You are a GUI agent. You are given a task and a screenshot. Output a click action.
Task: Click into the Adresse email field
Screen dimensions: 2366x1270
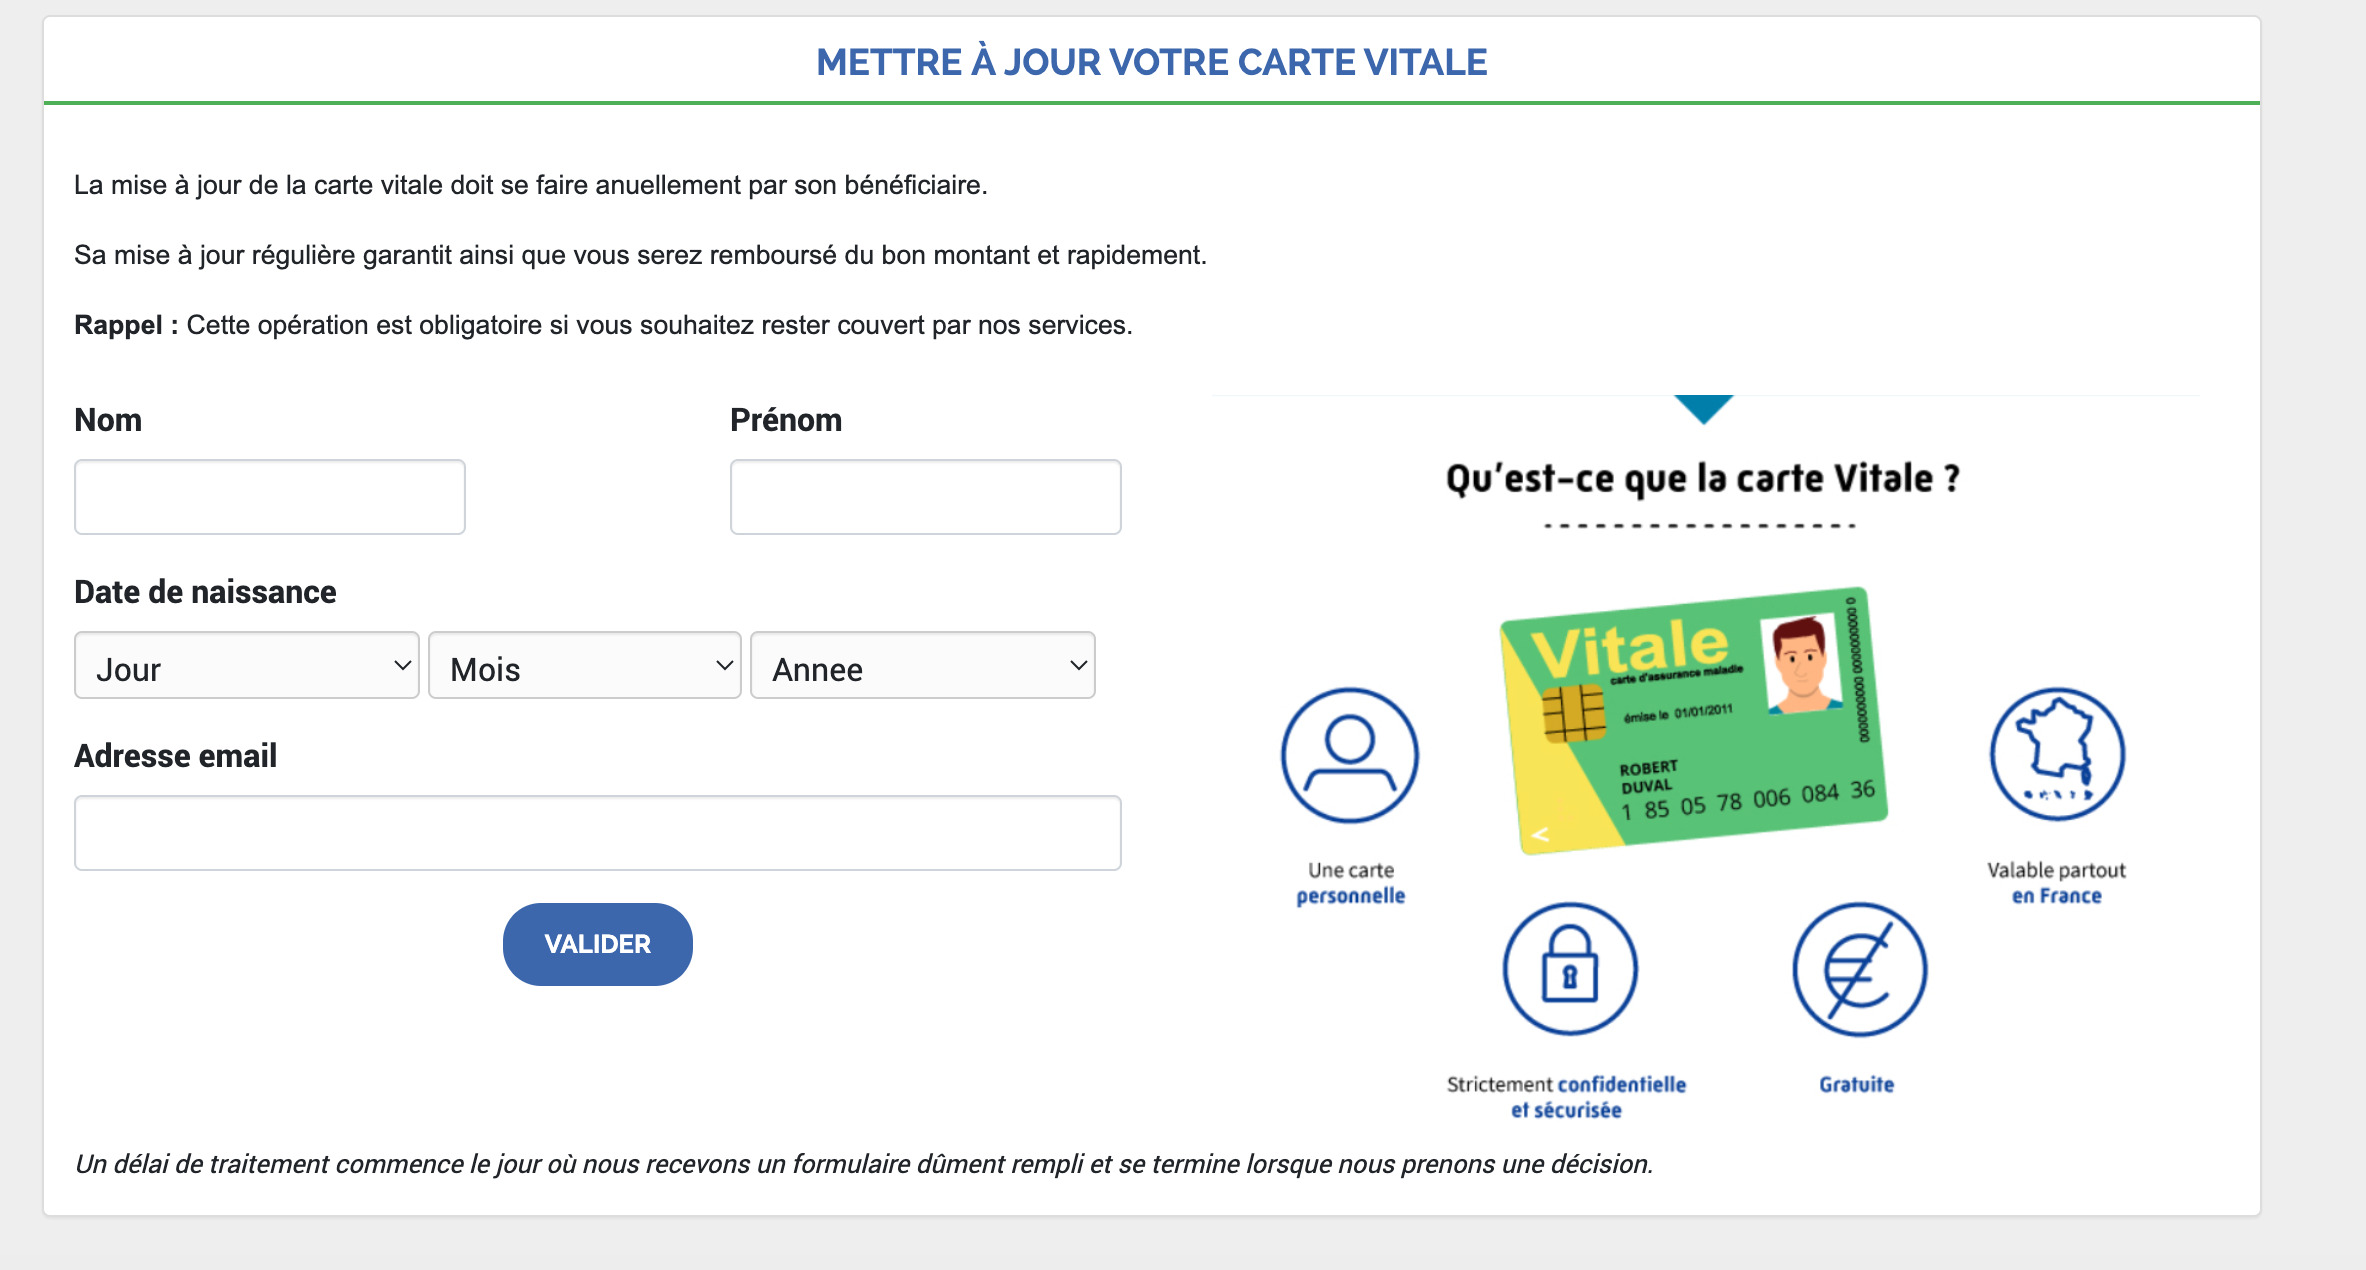(x=597, y=833)
